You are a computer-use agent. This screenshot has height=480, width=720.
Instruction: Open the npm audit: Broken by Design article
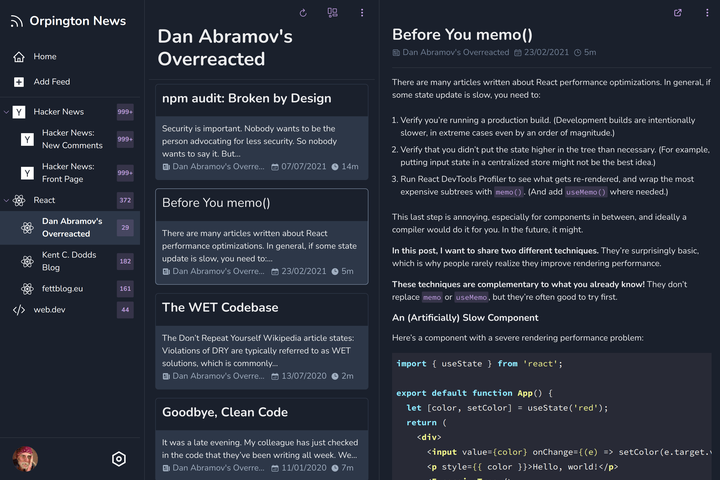click(x=262, y=132)
